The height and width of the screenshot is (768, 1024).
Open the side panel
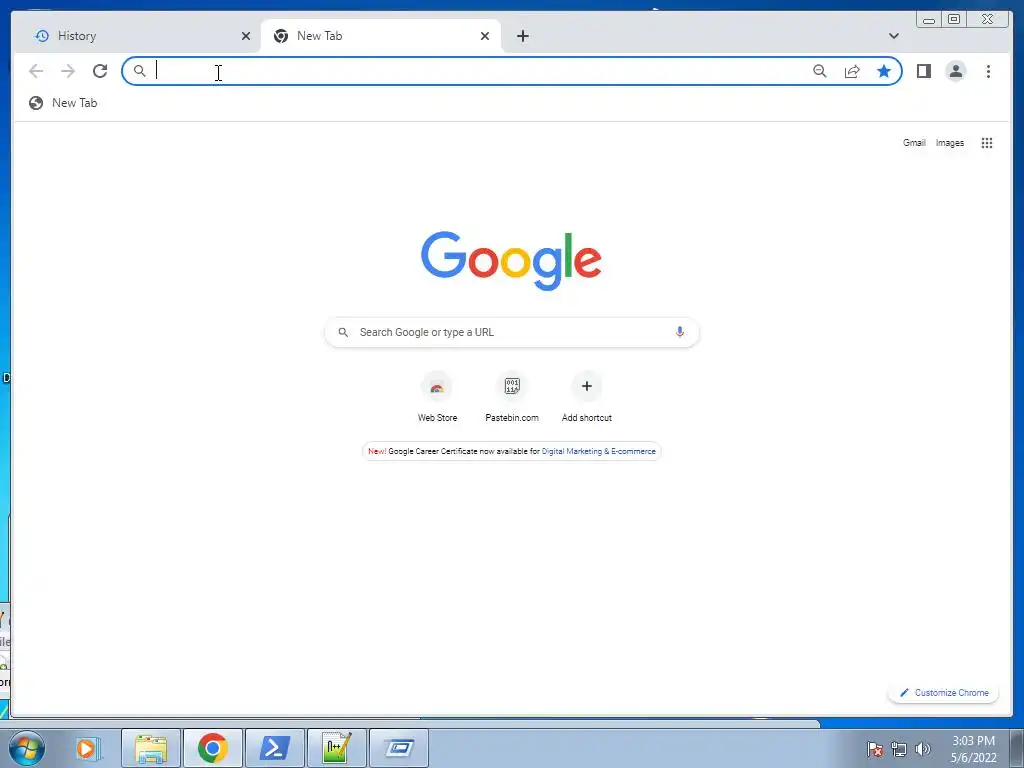tap(923, 71)
